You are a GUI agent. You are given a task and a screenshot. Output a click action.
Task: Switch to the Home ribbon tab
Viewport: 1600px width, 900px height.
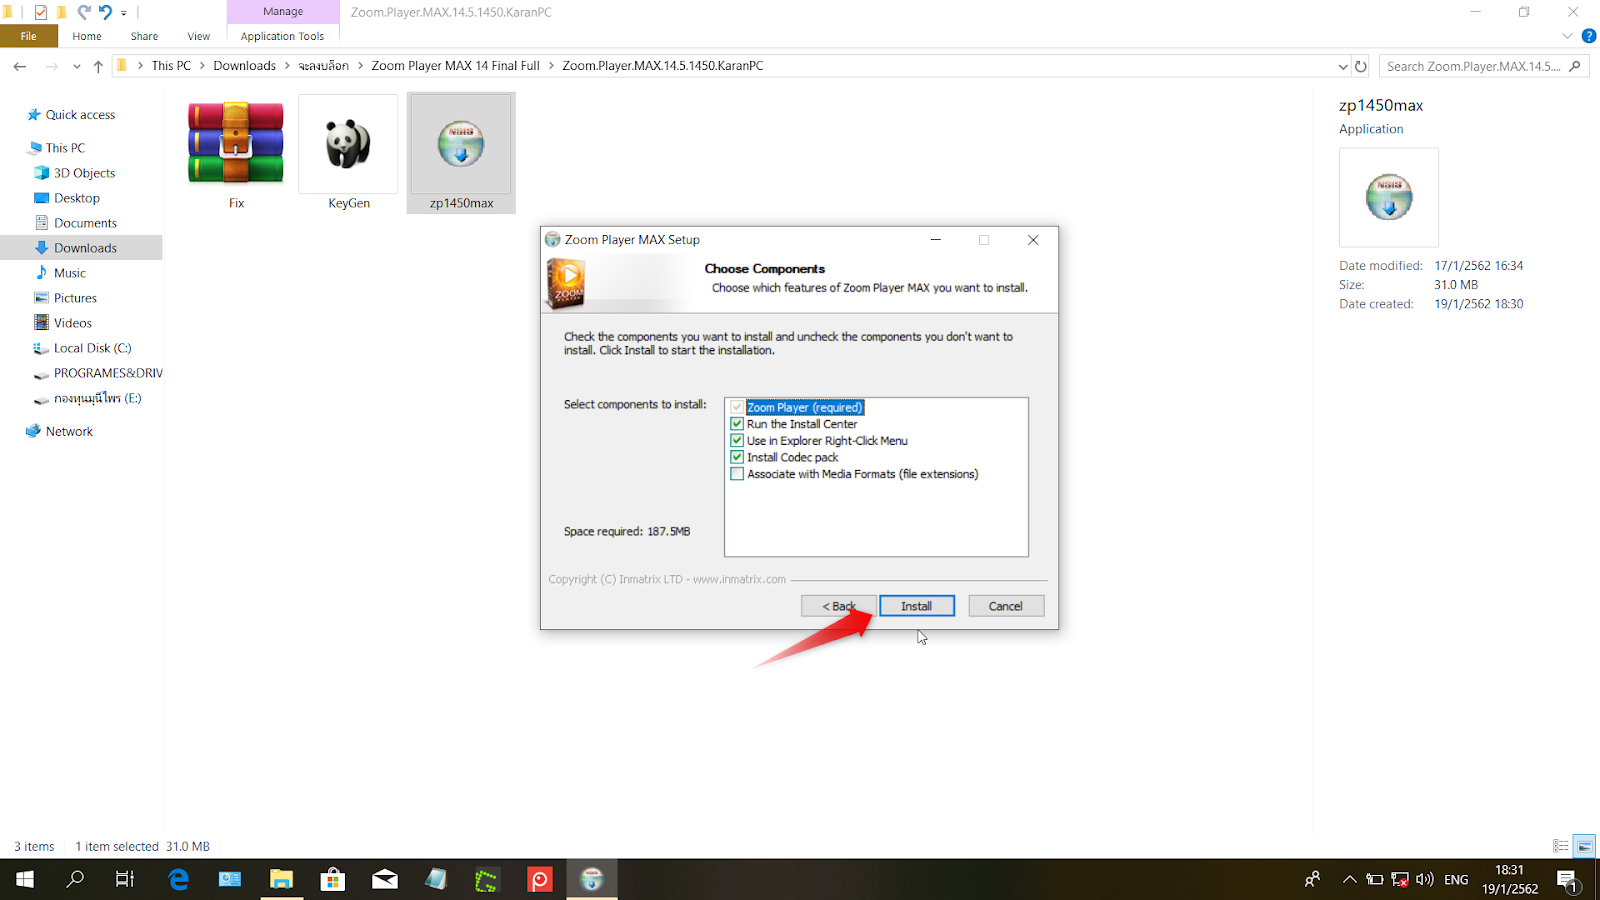point(87,36)
